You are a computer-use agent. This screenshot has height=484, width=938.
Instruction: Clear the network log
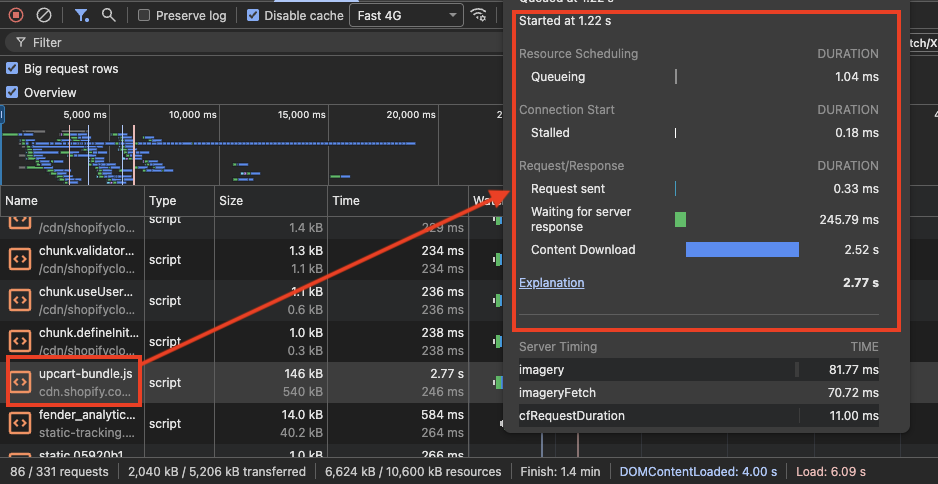click(44, 15)
